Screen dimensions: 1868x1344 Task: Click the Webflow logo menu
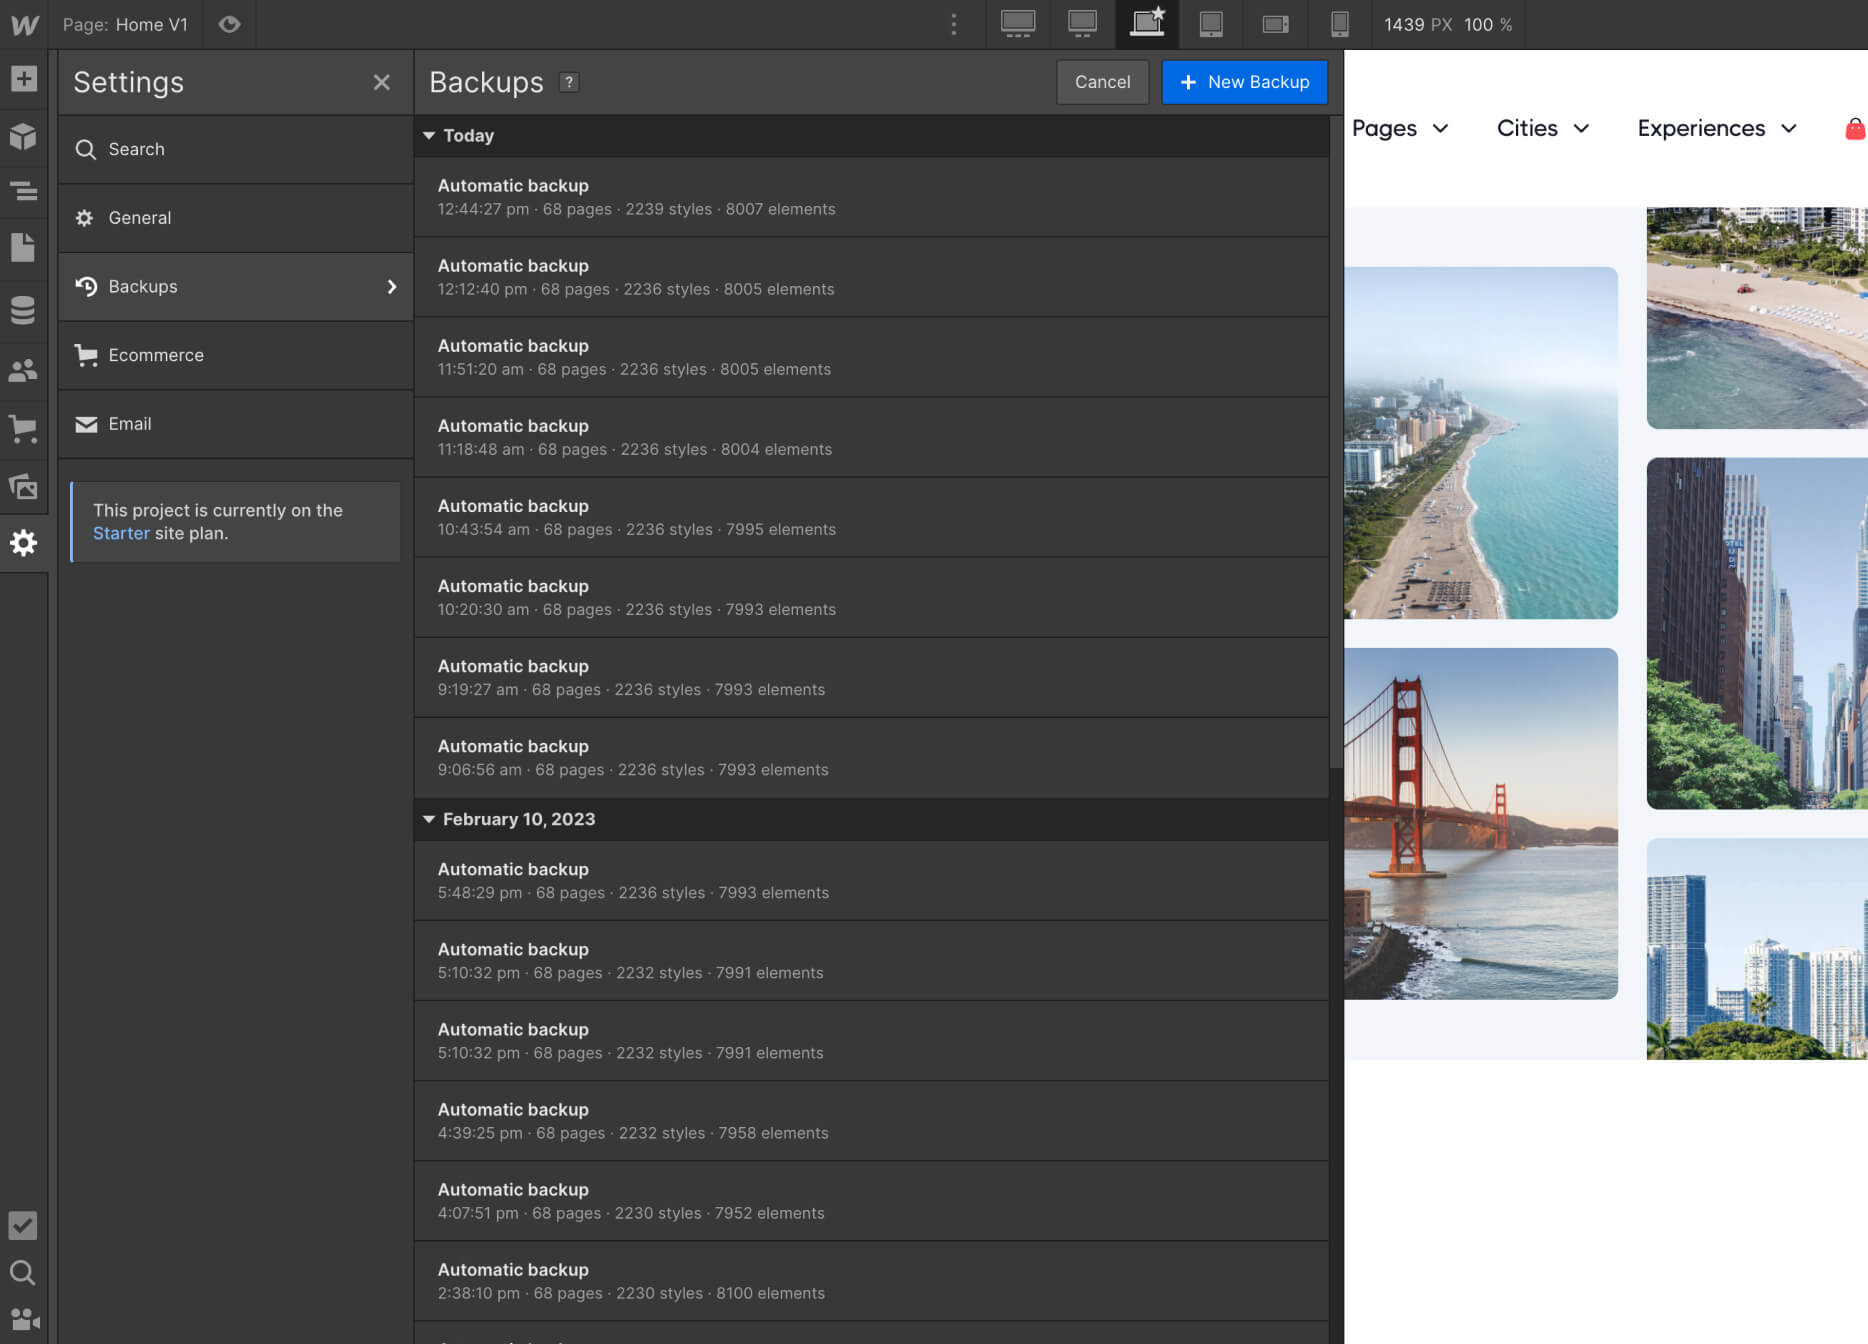pyautogui.click(x=24, y=24)
